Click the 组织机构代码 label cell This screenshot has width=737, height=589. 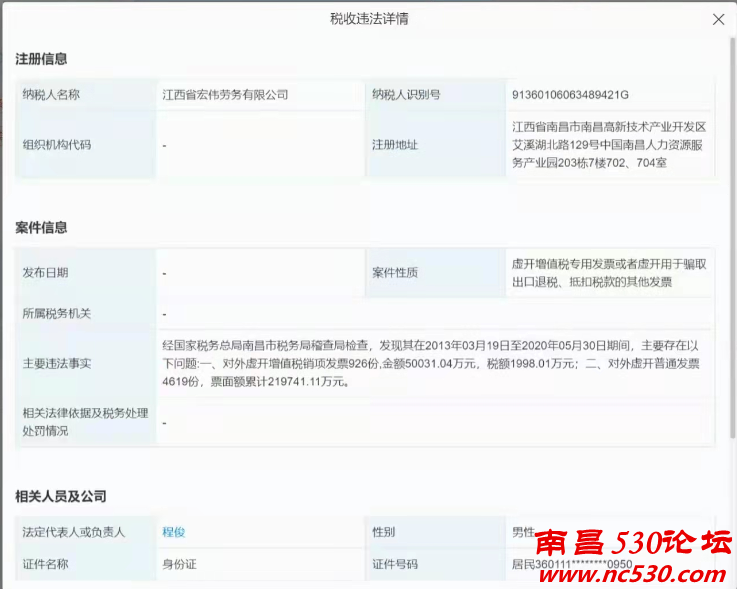[57, 144]
